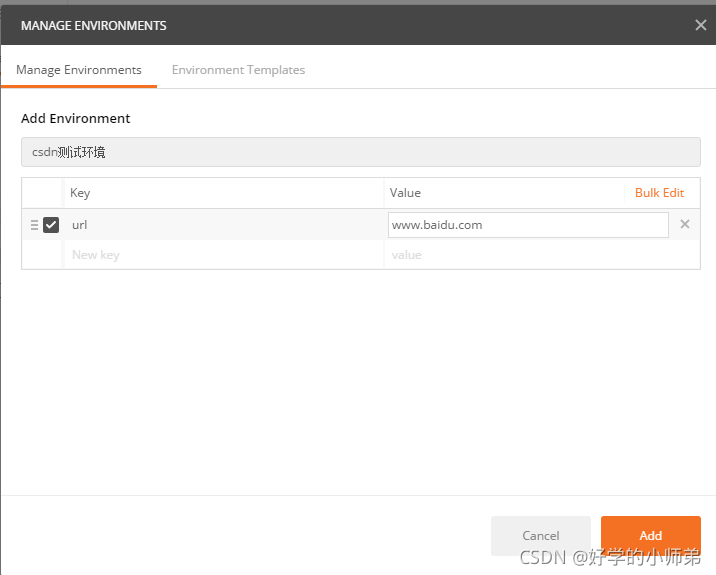Screen dimensions: 716x575
Task: Open the Environment Templates tab
Action: pos(238,70)
